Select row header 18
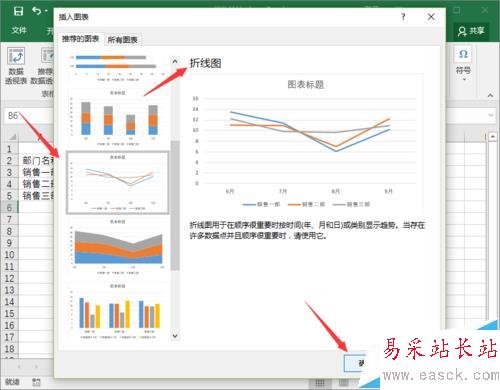Screen dimensions: 500x390 pyautogui.click(x=9, y=349)
